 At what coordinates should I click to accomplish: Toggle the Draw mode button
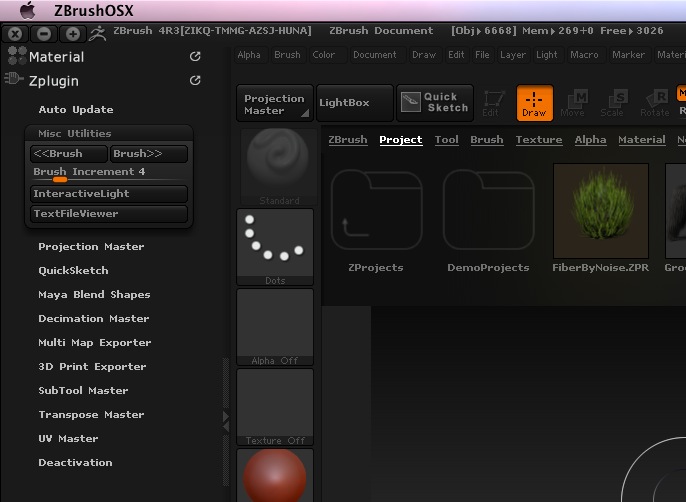pos(534,103)
